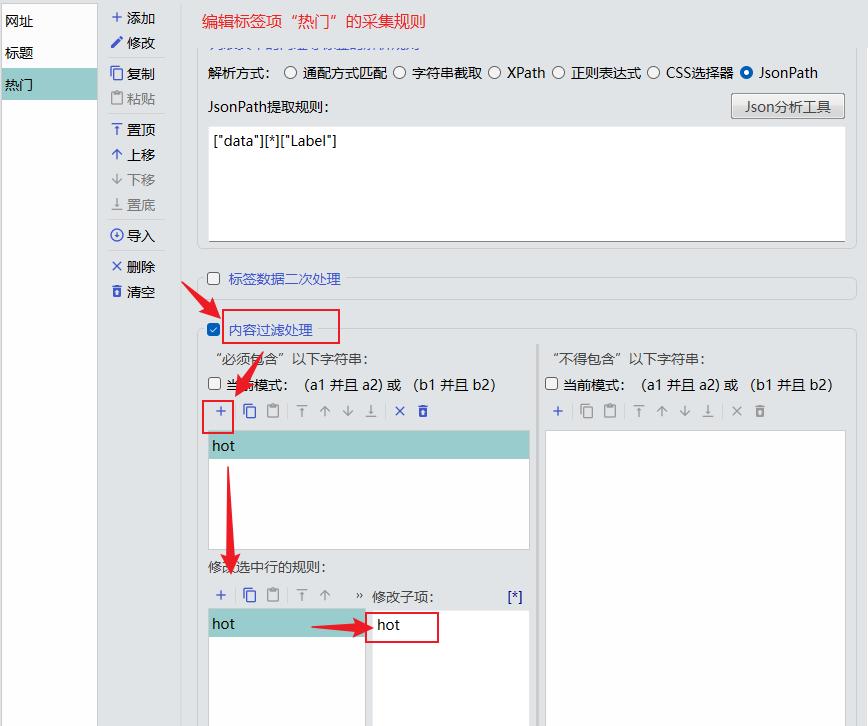Paste icon in 必须包含 toolbar
The width and height of the screenshot is (868, 726).
pos(273,411)
